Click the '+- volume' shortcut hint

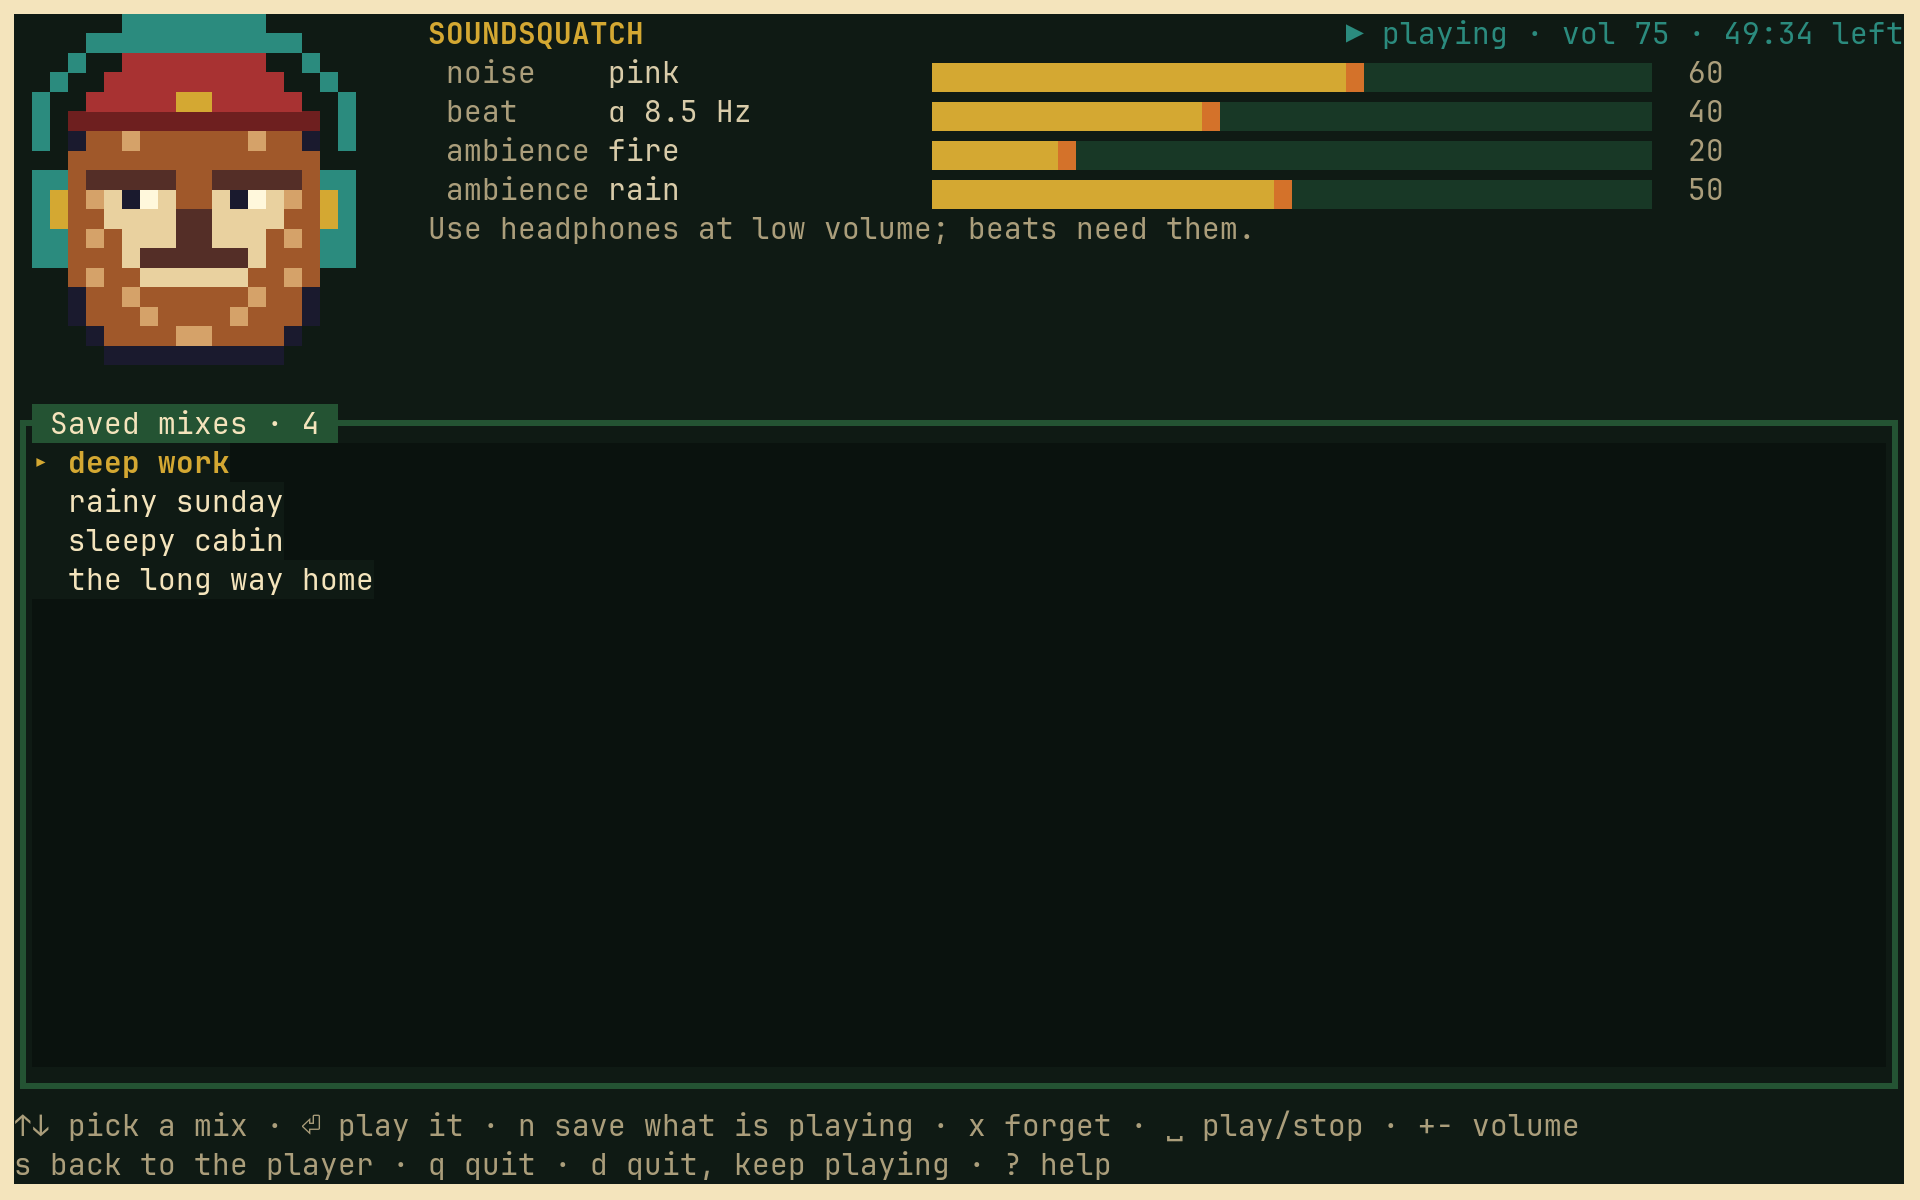pos(1499,1126)
